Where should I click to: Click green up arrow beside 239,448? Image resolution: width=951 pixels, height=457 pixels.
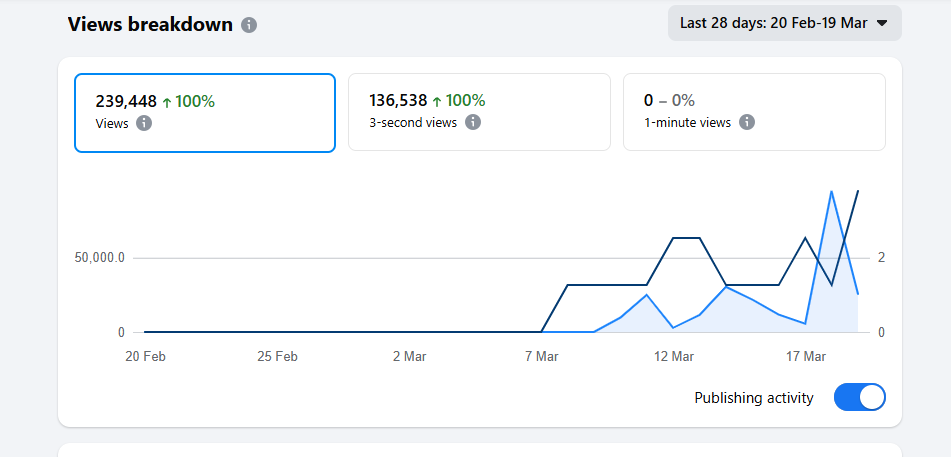pos(166,101)
